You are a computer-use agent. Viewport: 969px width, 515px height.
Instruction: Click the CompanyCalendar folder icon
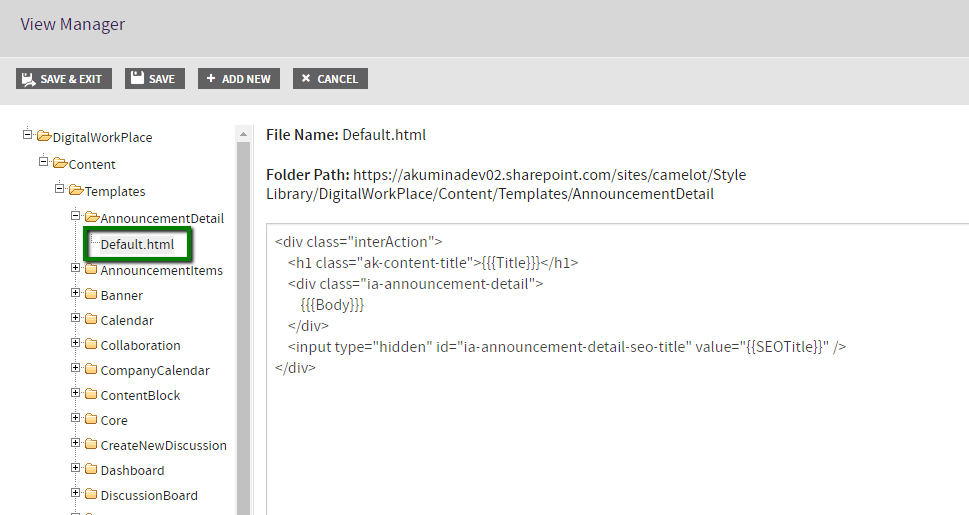tap(91, 370)
